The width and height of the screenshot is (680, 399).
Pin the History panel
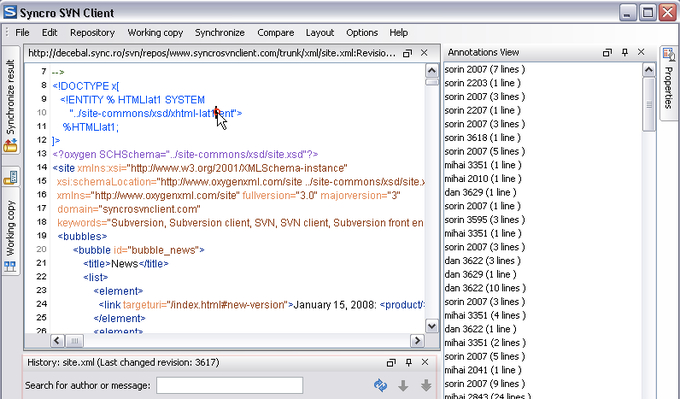pos(408,363)
